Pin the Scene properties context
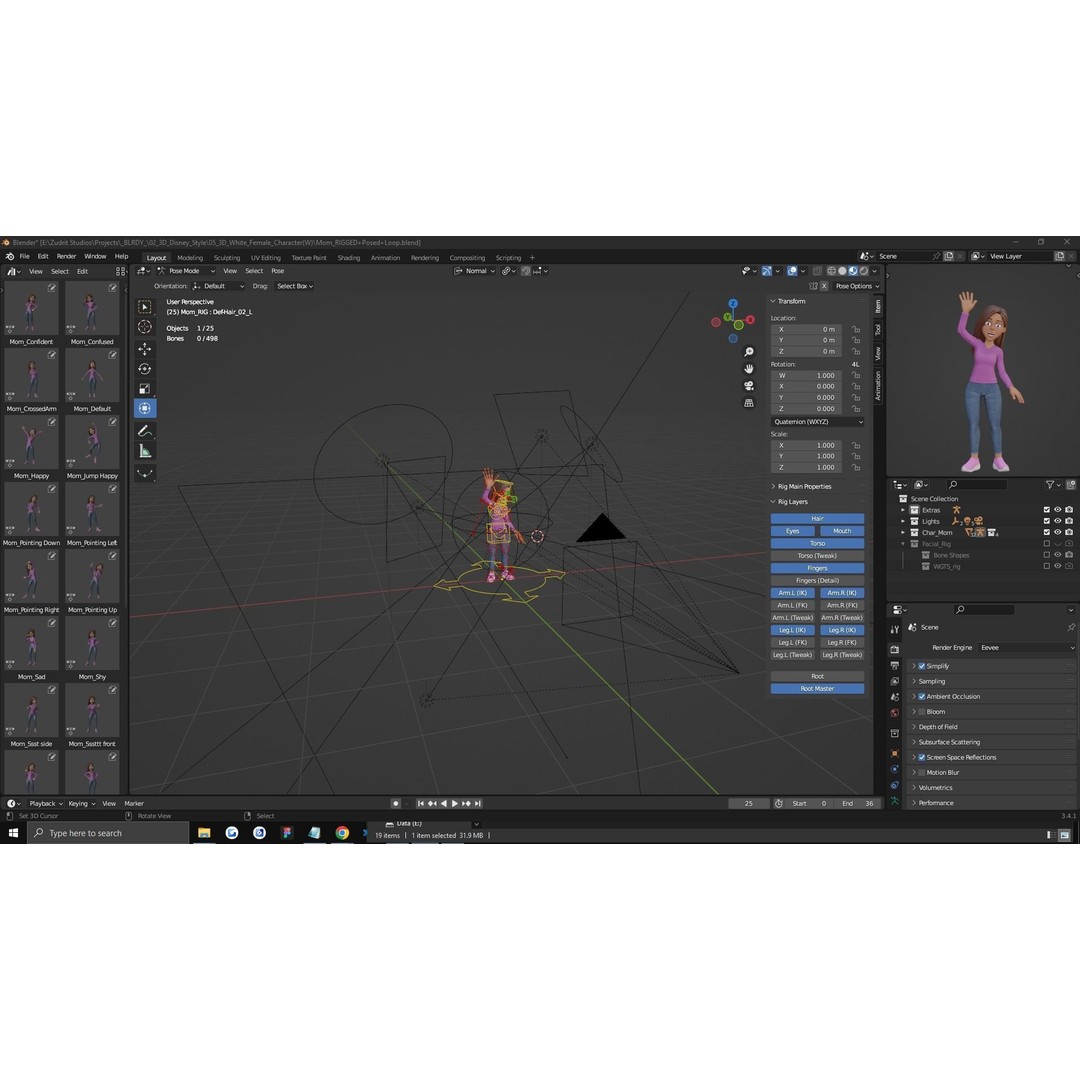This screenshot has width=1080, height=1080. click(1070, 627)
